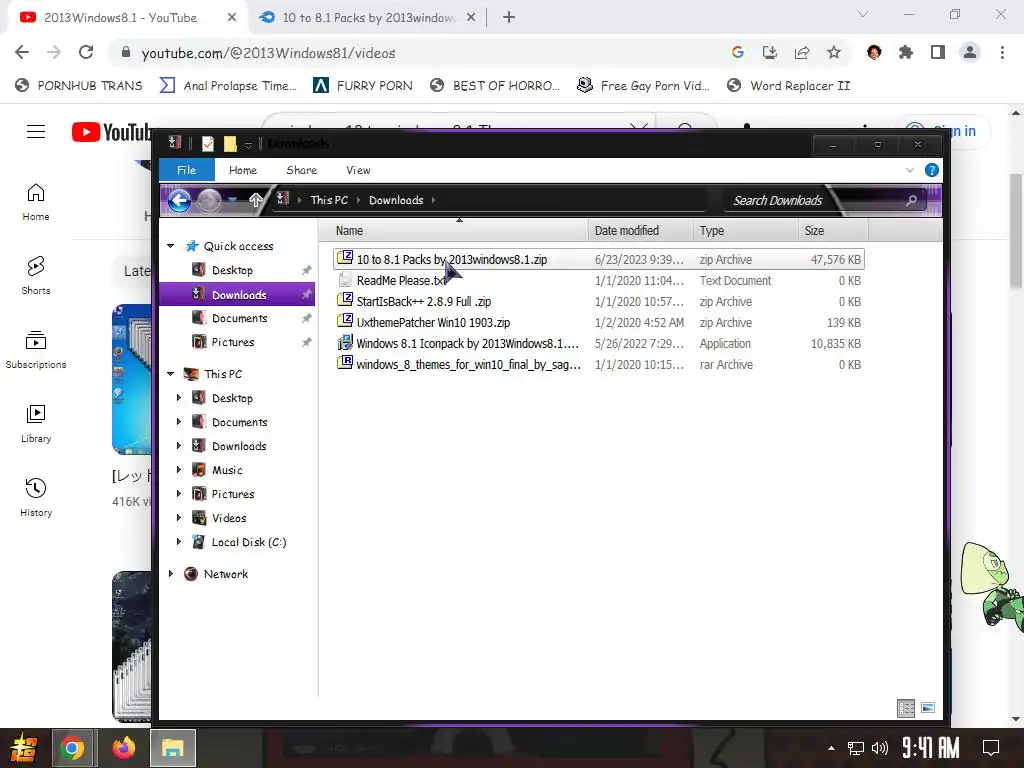Click Share this page icon in Chrome

(801, 52)
